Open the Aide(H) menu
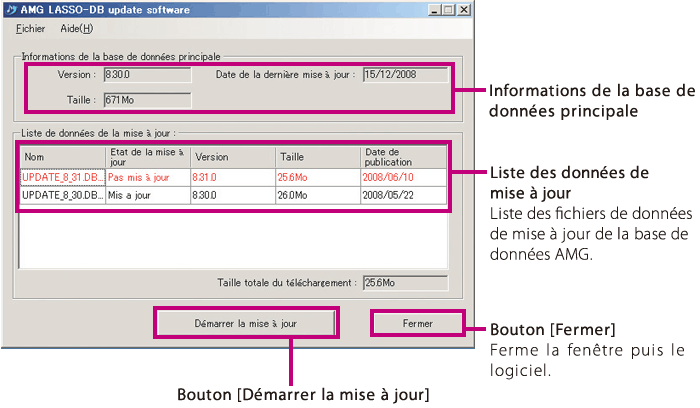The image size is (700, 408). [x=77, y=29]
